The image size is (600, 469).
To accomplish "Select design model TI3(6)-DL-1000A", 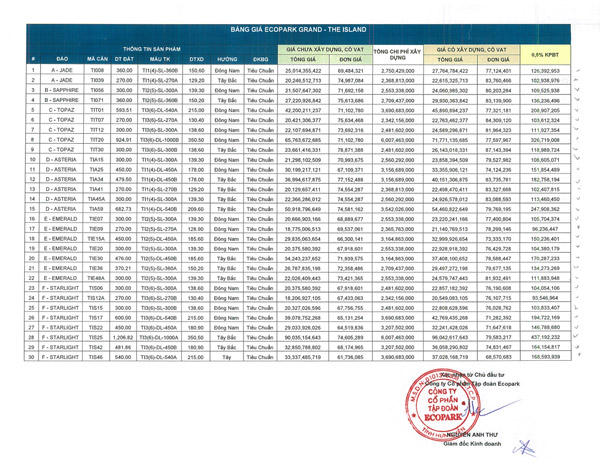I will tap(159, 337).
